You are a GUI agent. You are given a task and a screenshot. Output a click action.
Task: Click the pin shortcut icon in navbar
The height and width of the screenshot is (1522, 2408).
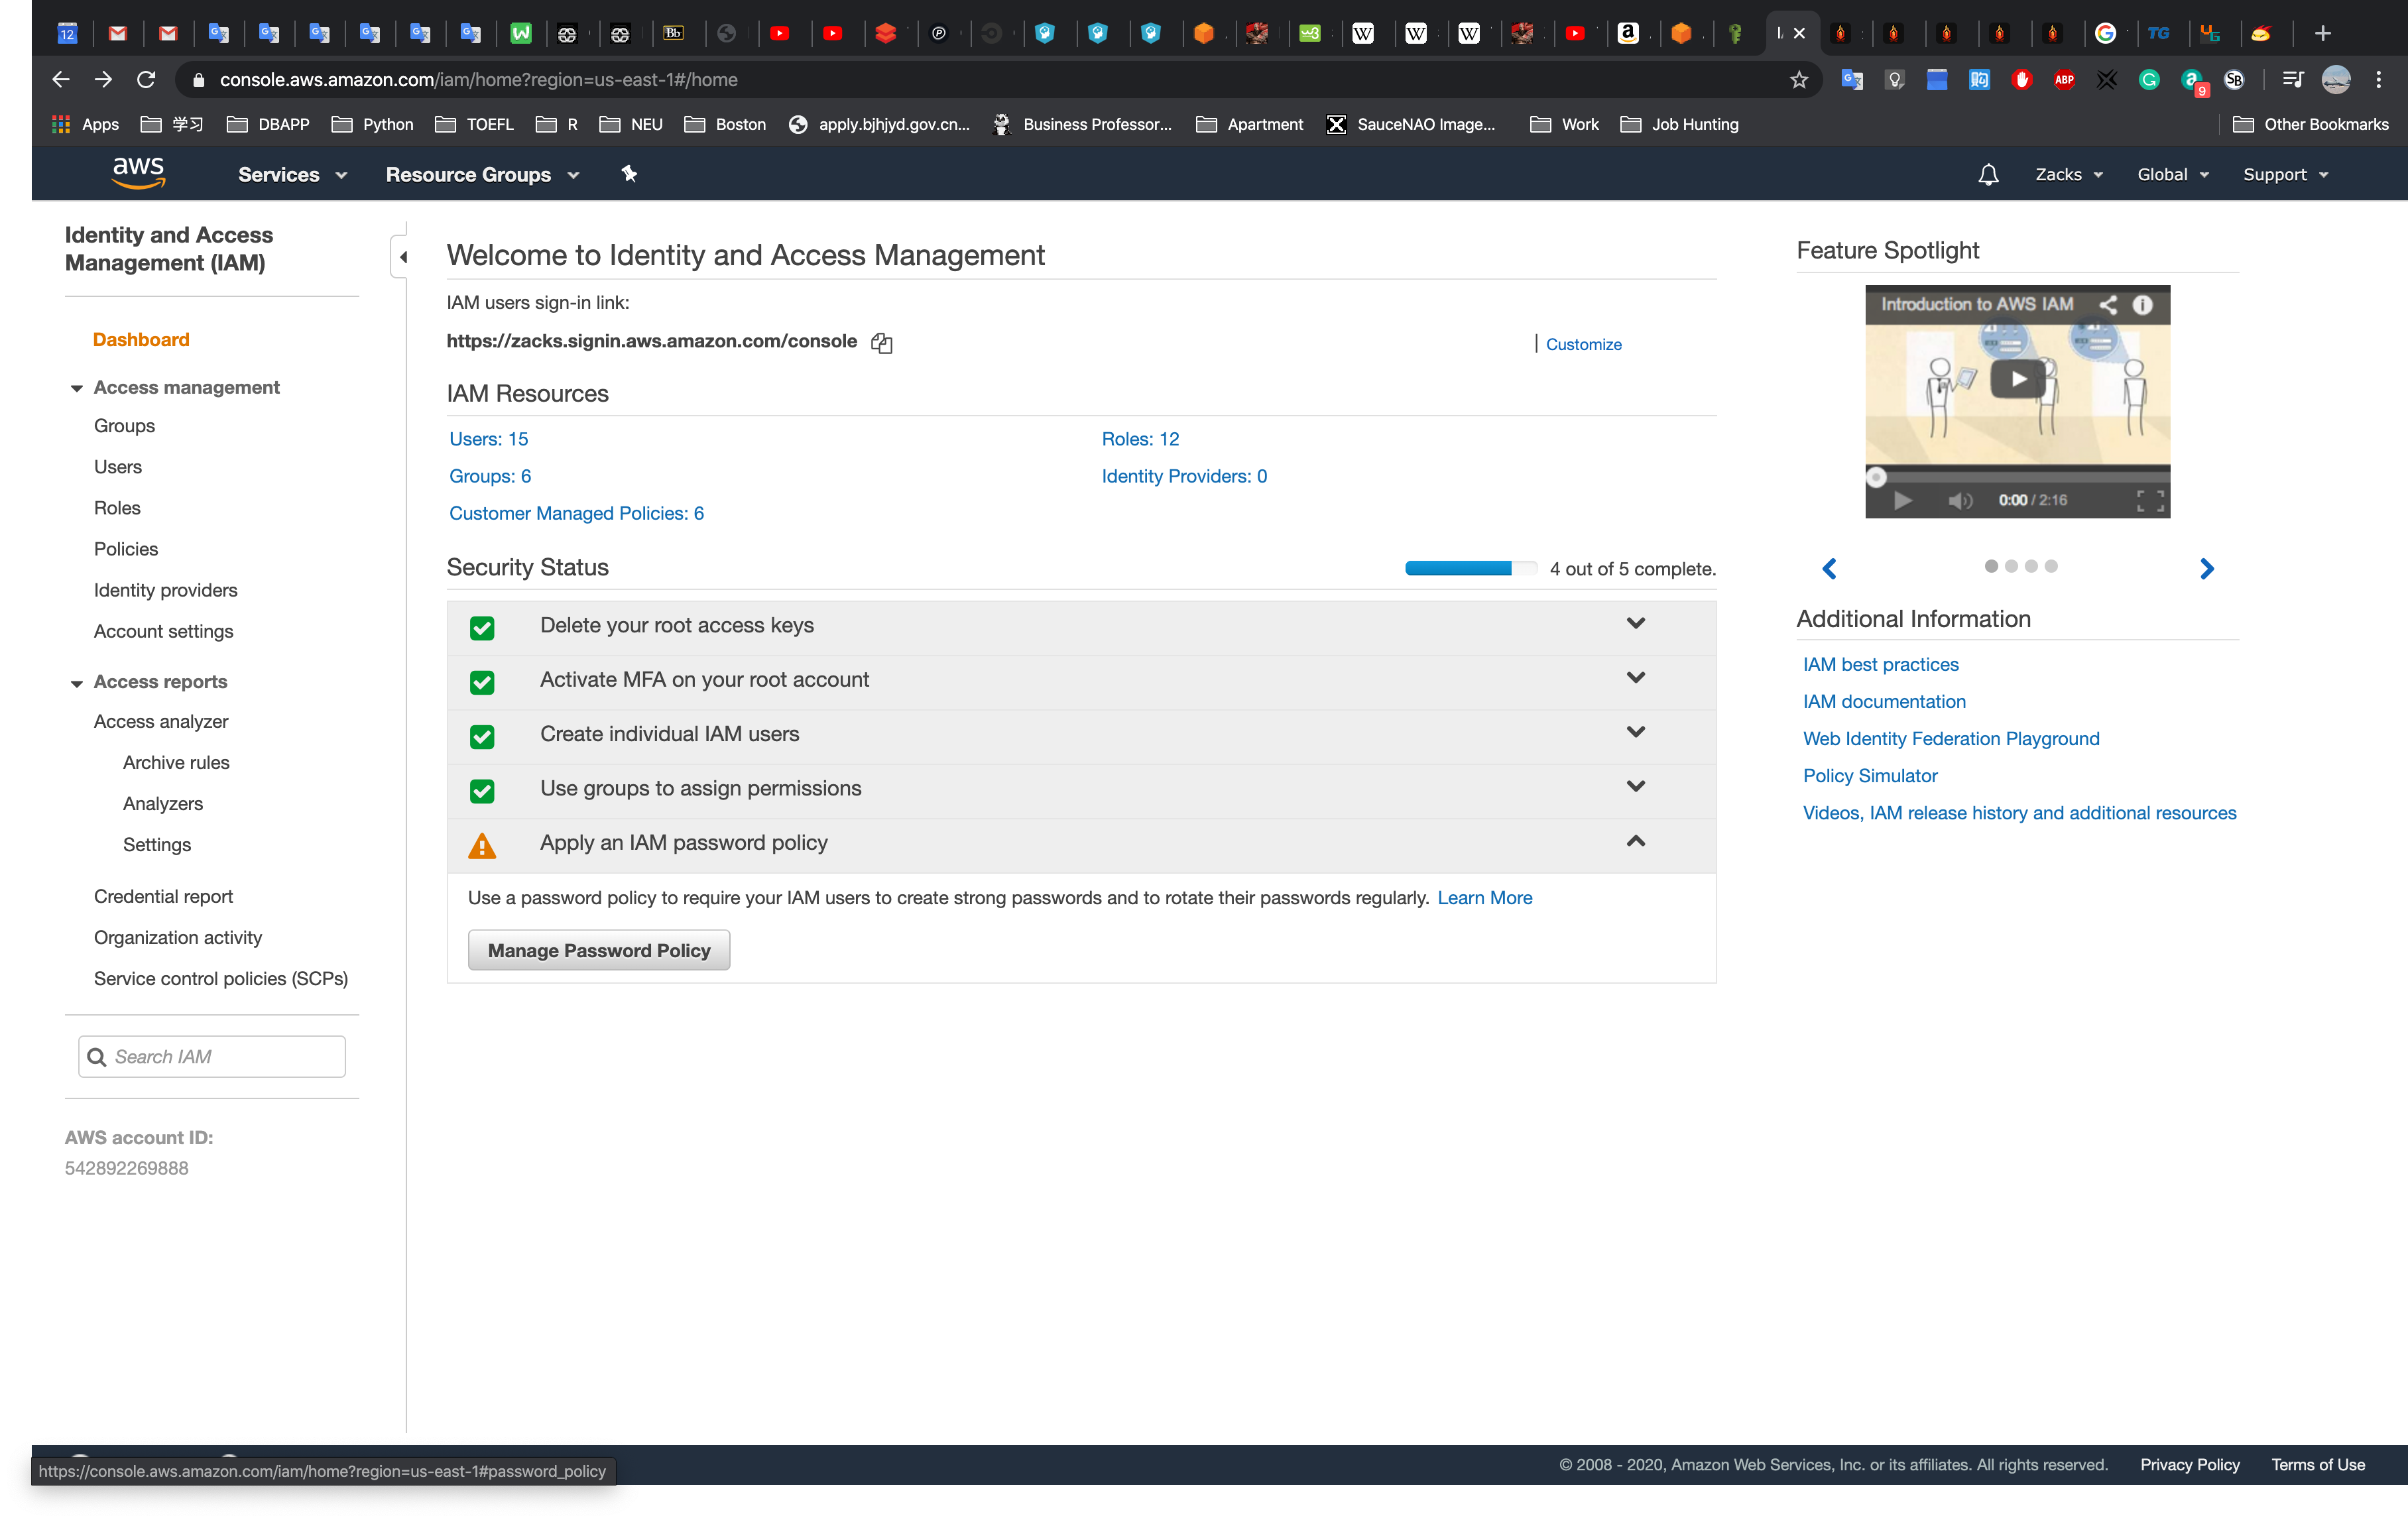click(629, 174)
